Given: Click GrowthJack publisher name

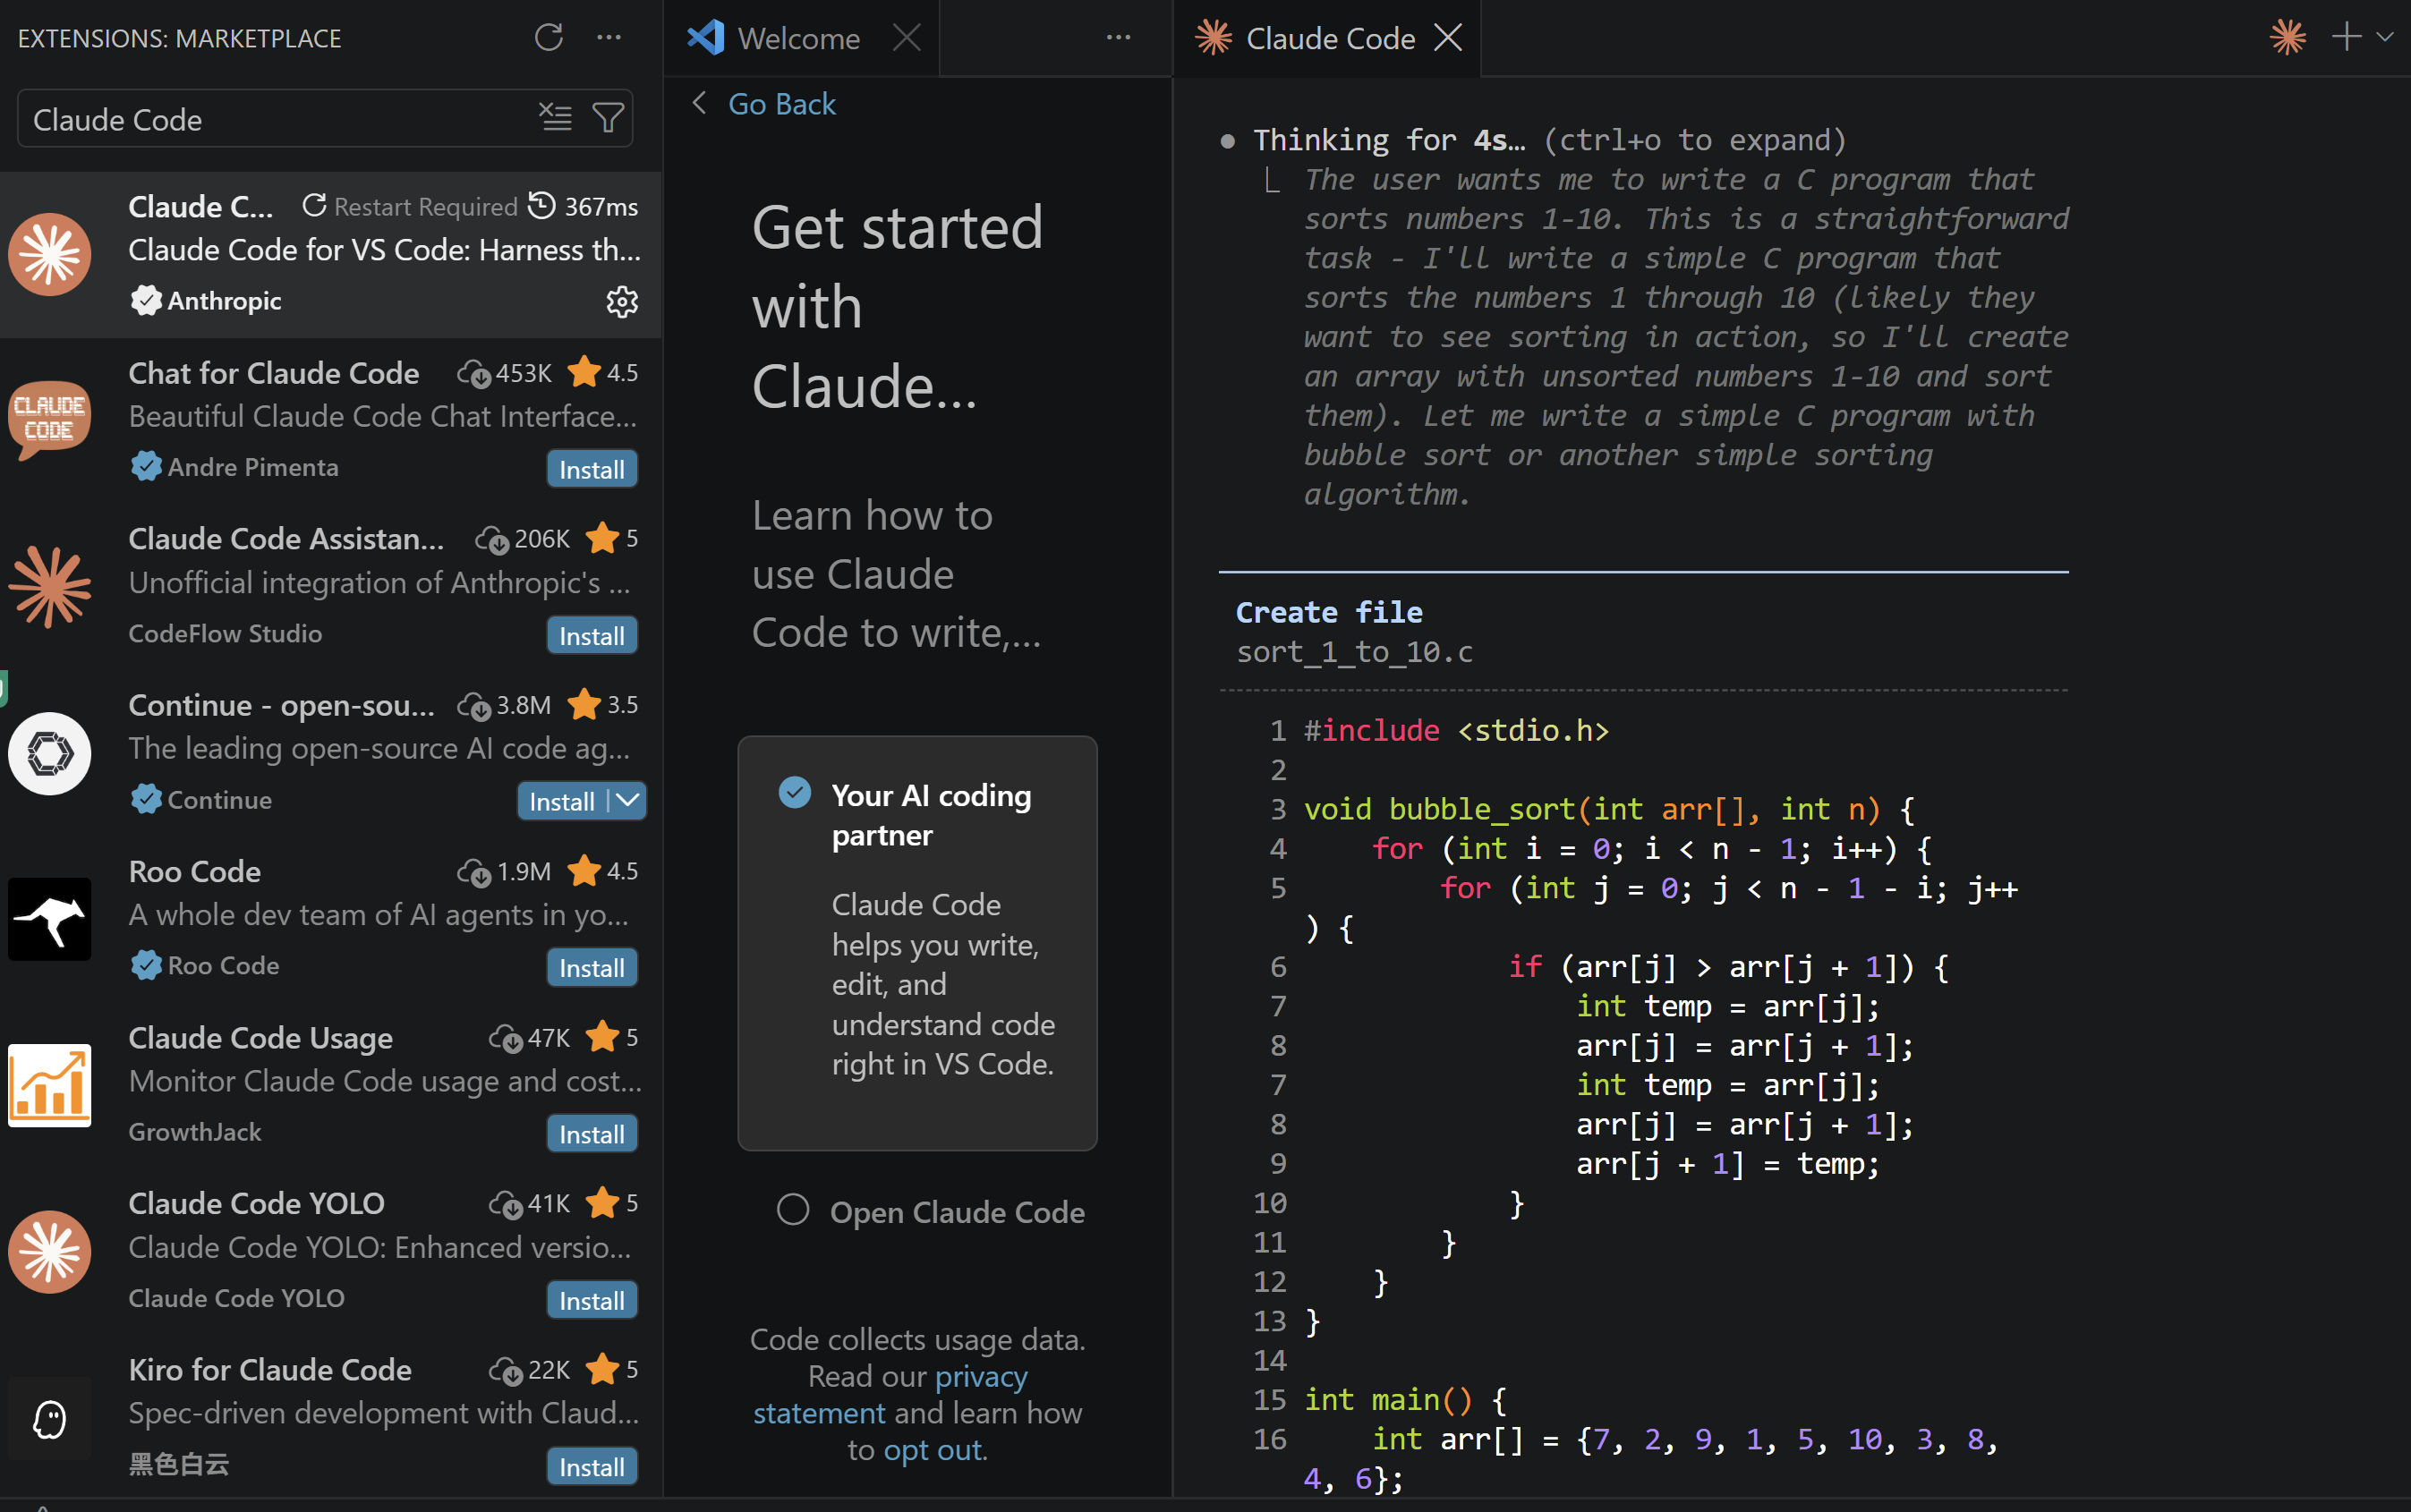Looking at the screenshot, I should (195, 1131).
